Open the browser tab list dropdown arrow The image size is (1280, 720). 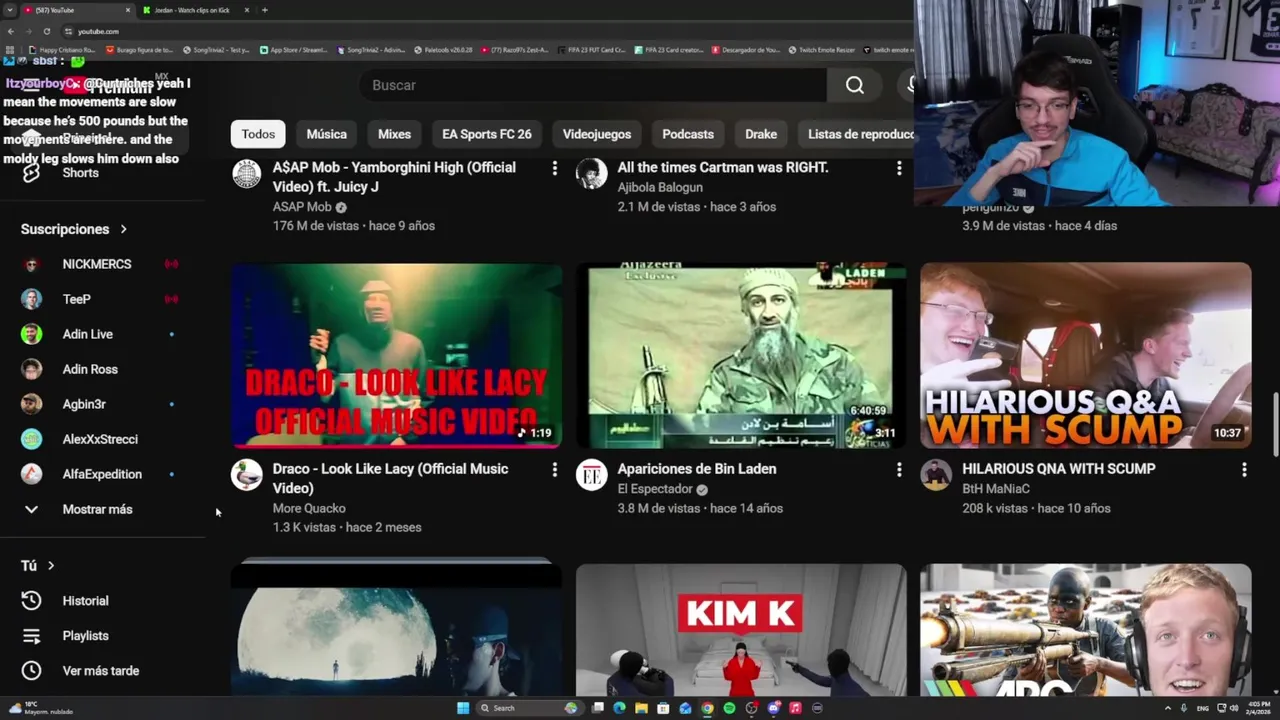(x=9, y=10)
